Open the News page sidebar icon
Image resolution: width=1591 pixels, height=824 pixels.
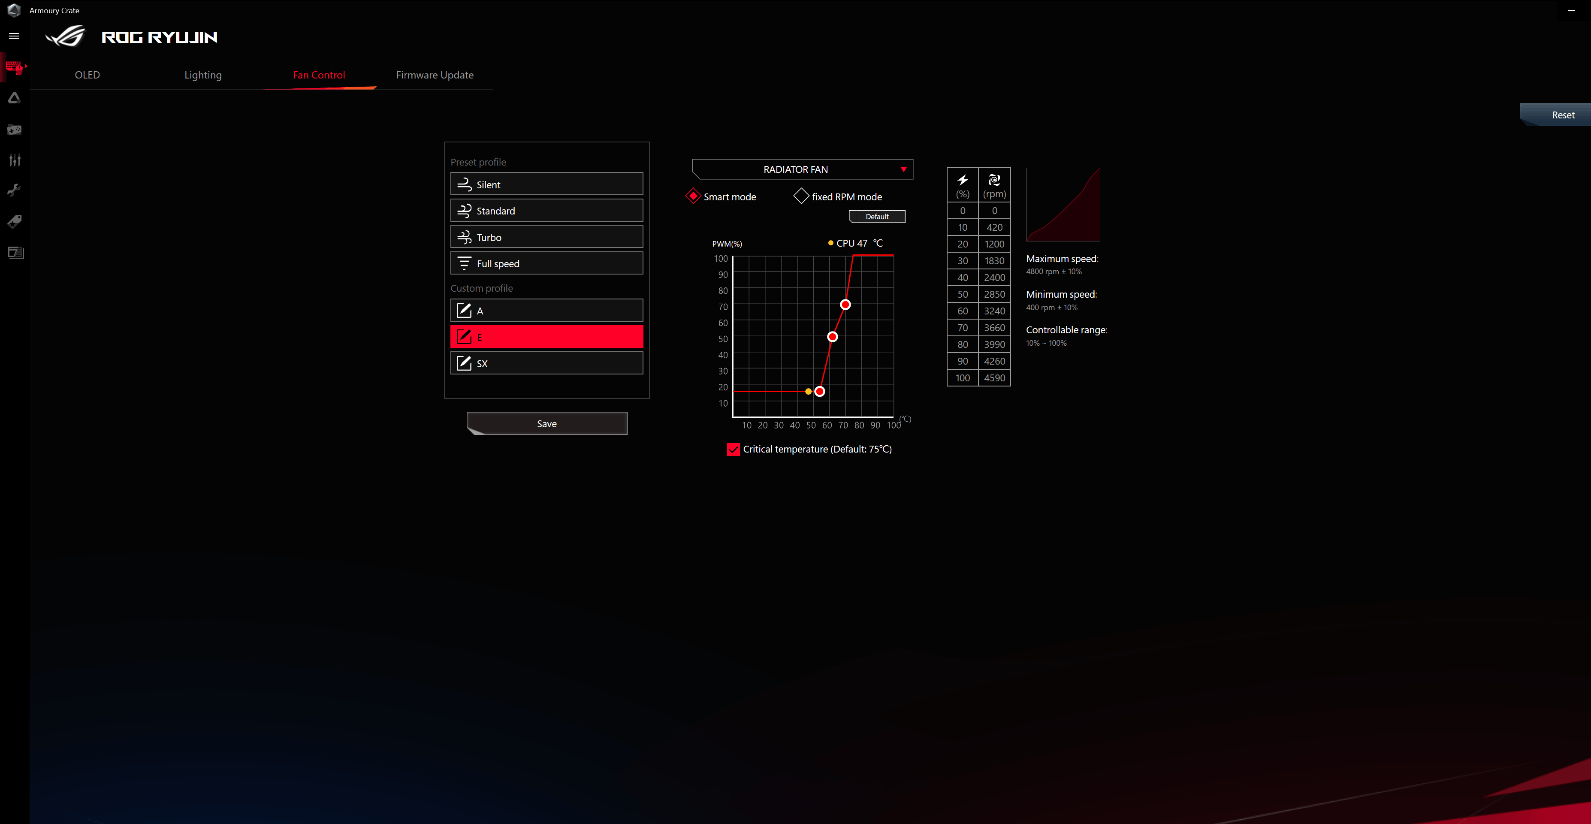pyautogui.click(x=15, y=252)
